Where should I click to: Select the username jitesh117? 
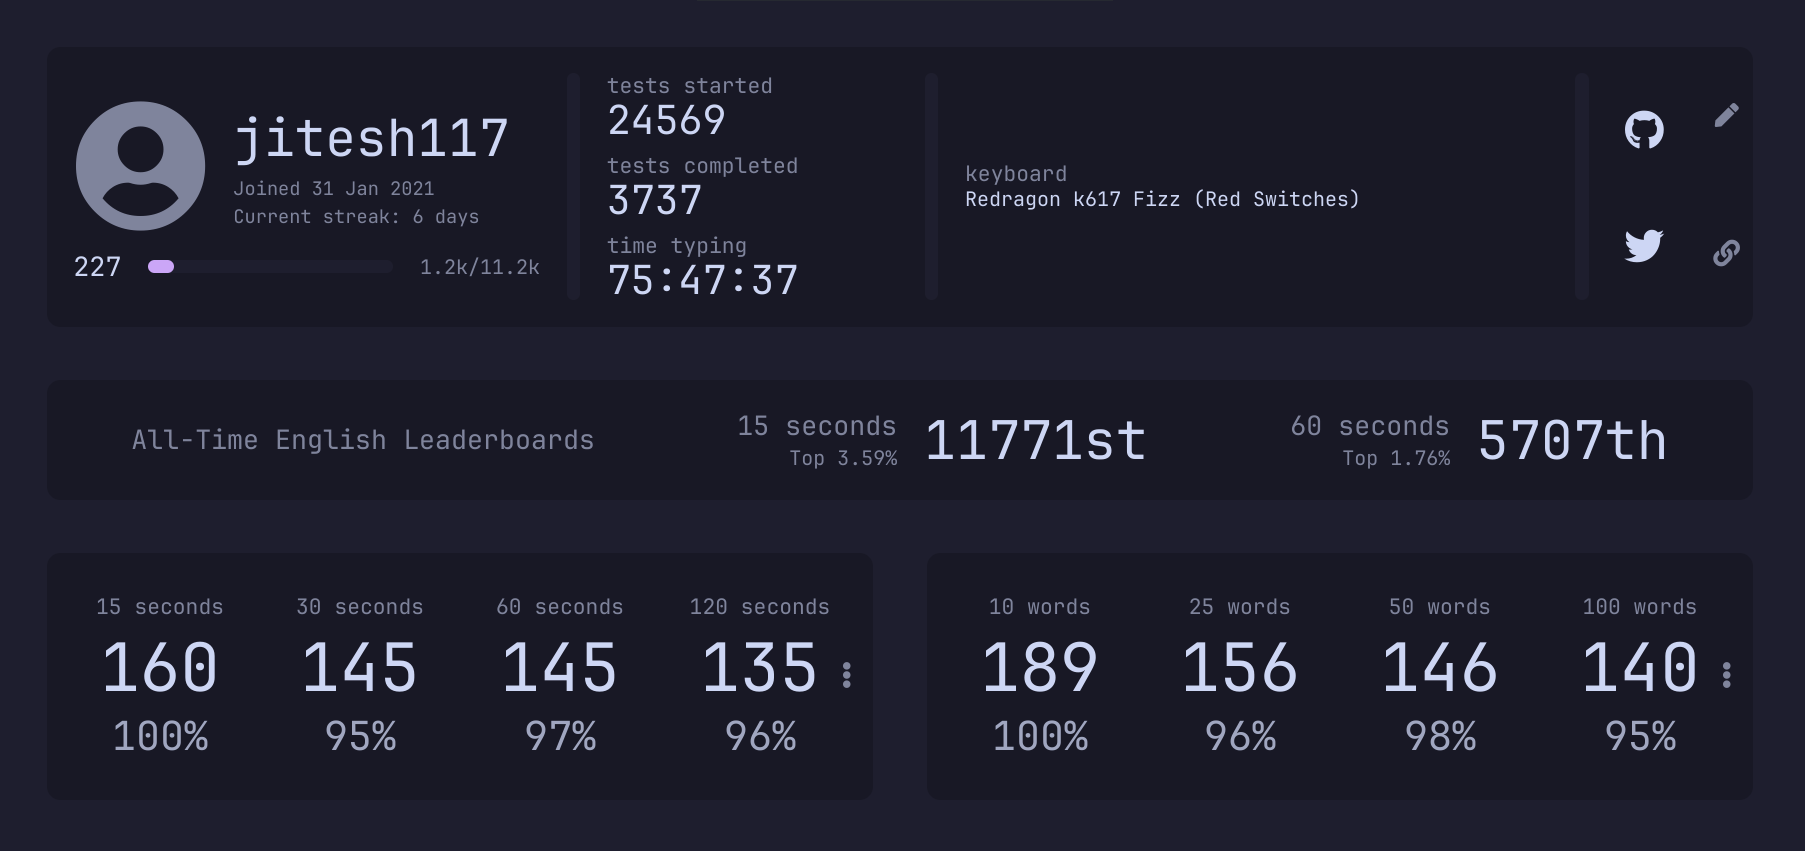tap(371, 138)
